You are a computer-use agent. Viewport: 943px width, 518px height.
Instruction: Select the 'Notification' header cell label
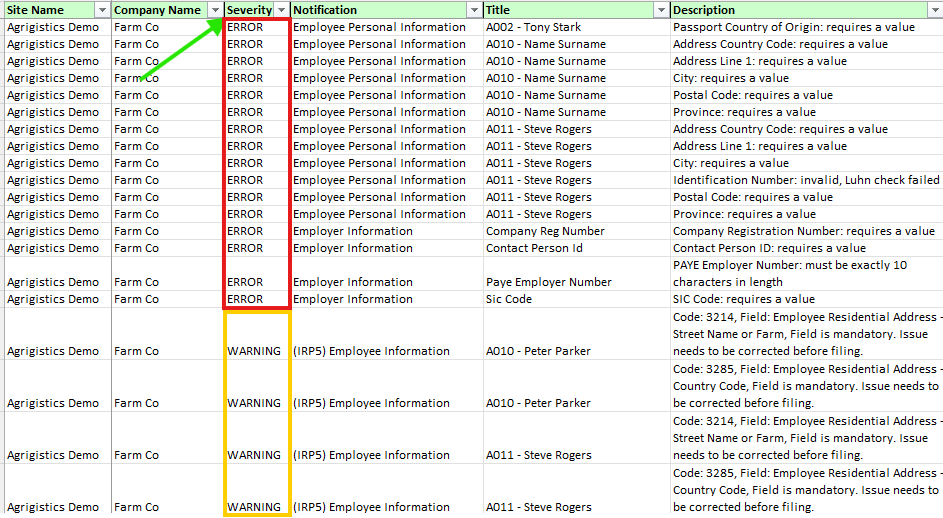pyautogui.click(x=325, y=10)
